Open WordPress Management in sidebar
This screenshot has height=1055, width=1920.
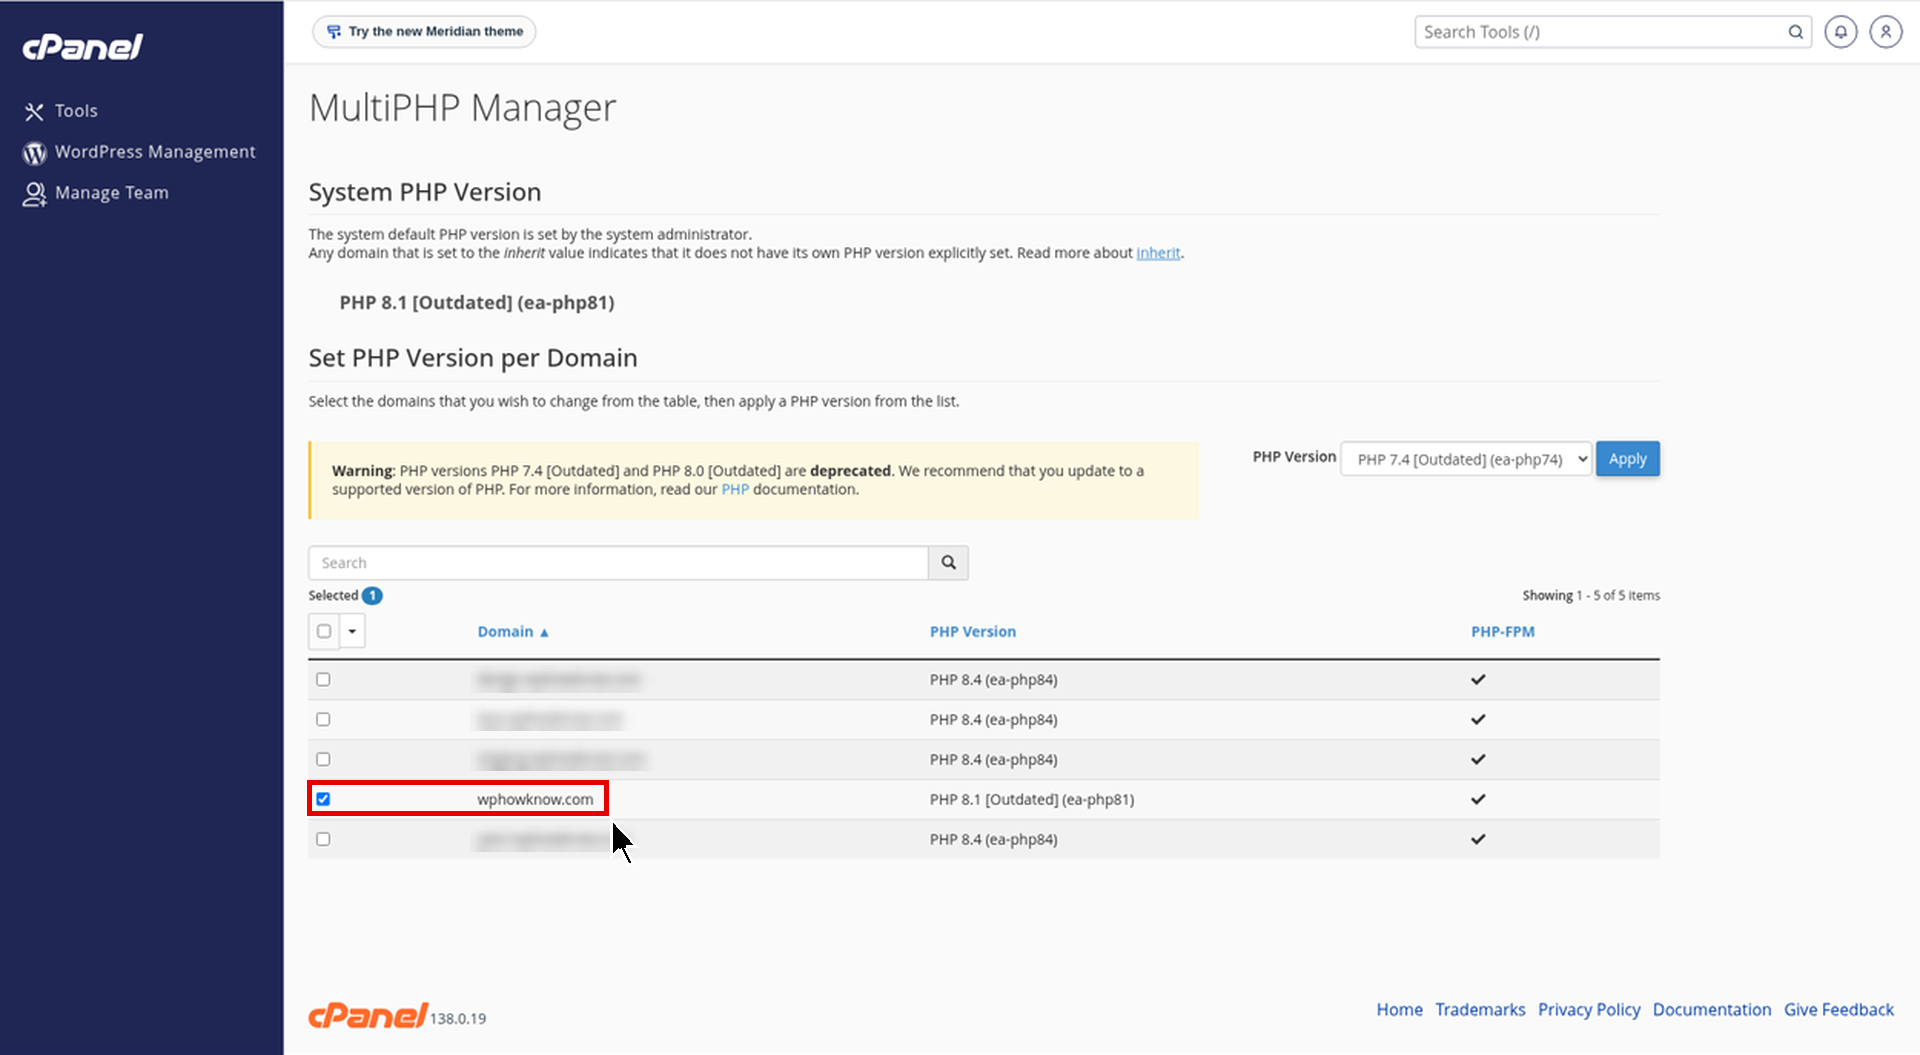(140, 152)
